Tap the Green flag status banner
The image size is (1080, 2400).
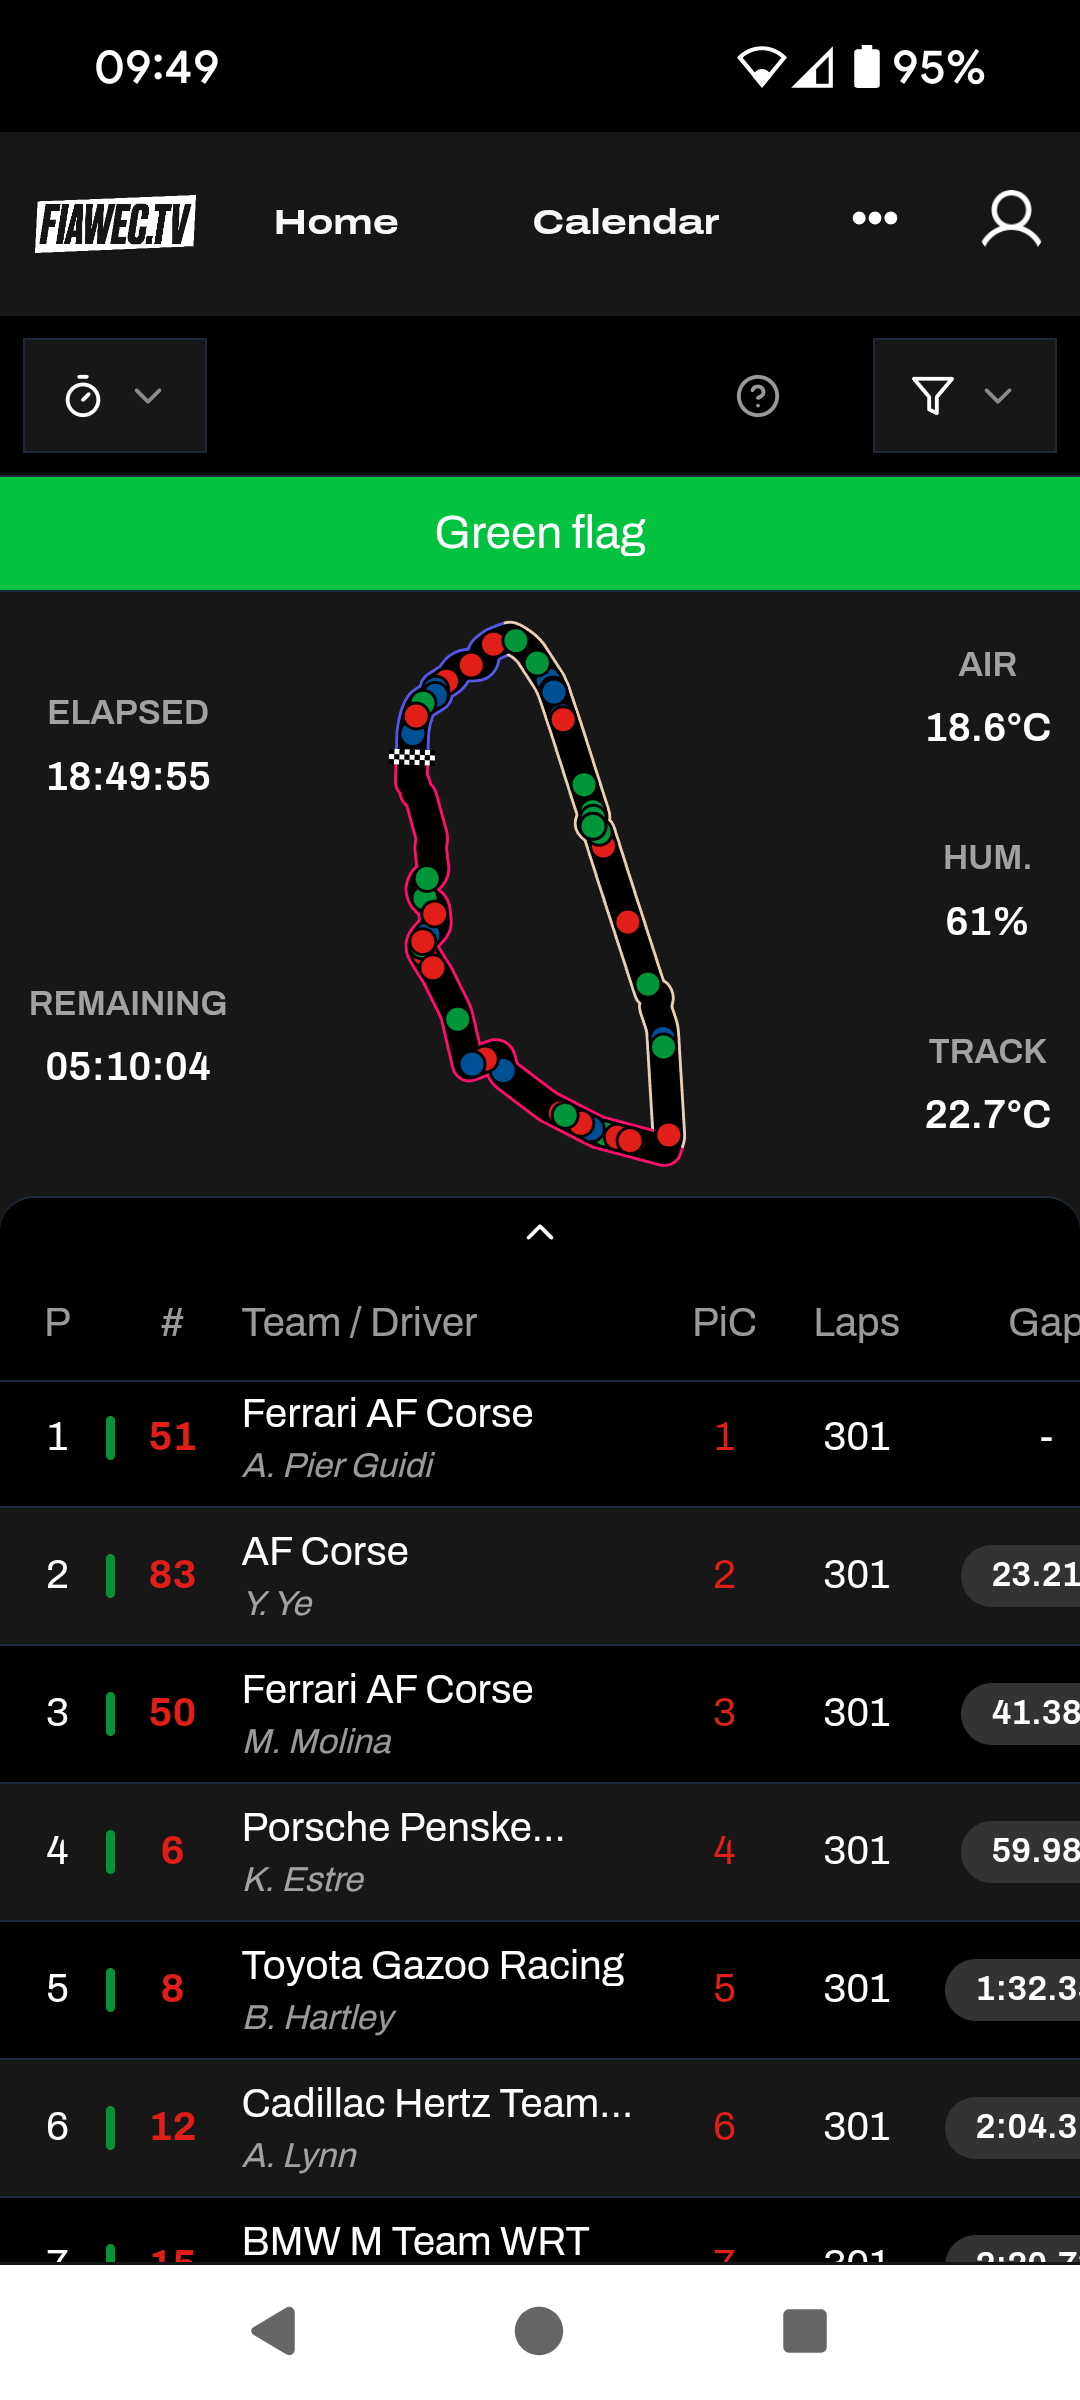pyautogui.click(x=540, y=533)
